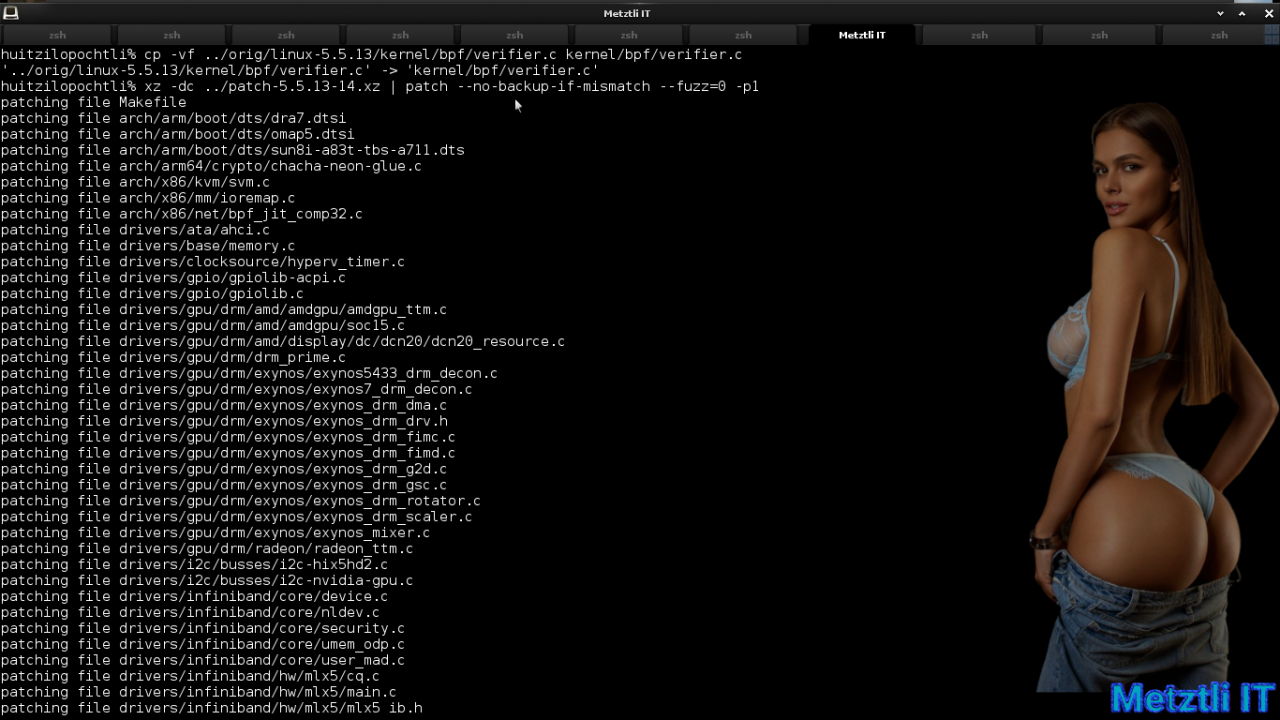This screenshot has height=720, width=1280.
Task: Click the line for dcn20/dcn20_resource.c
Action: coord(282,342)
